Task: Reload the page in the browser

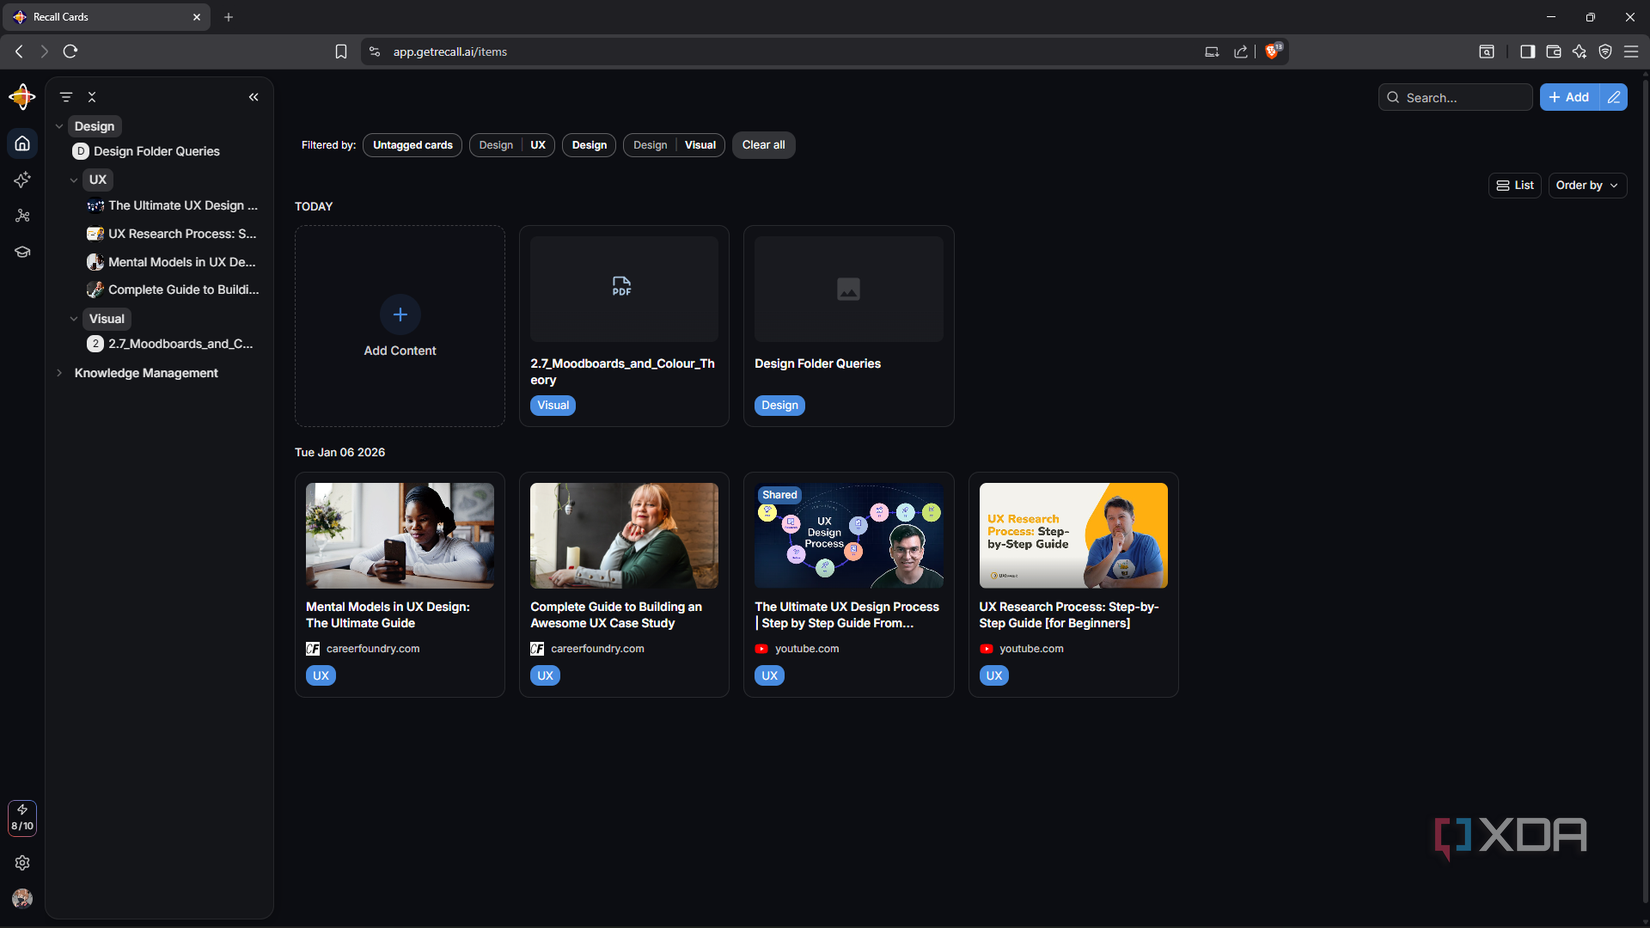Action: tap(70, 51)
